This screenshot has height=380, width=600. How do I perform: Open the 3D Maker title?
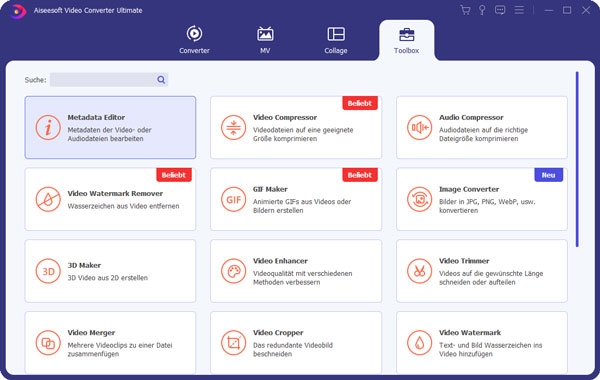[x=84, y=265]
